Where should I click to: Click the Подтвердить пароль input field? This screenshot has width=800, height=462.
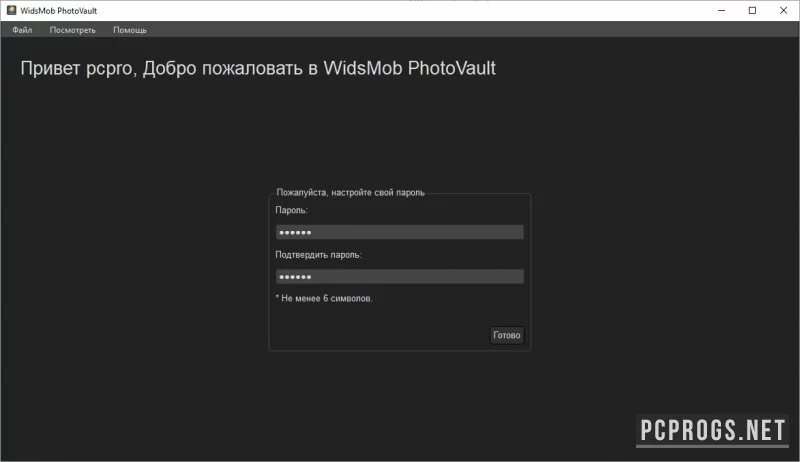tap(399, 276)
